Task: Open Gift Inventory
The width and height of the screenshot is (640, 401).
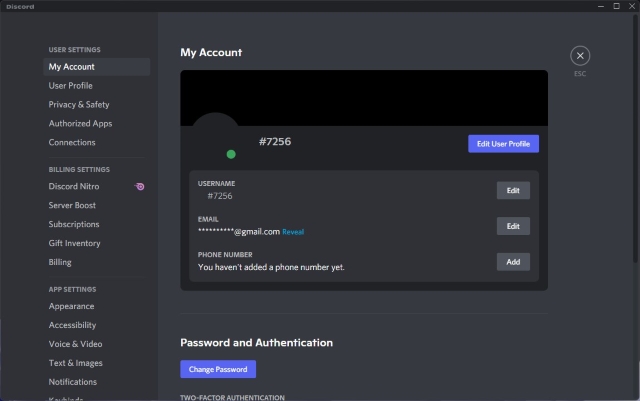Action: 97,243
